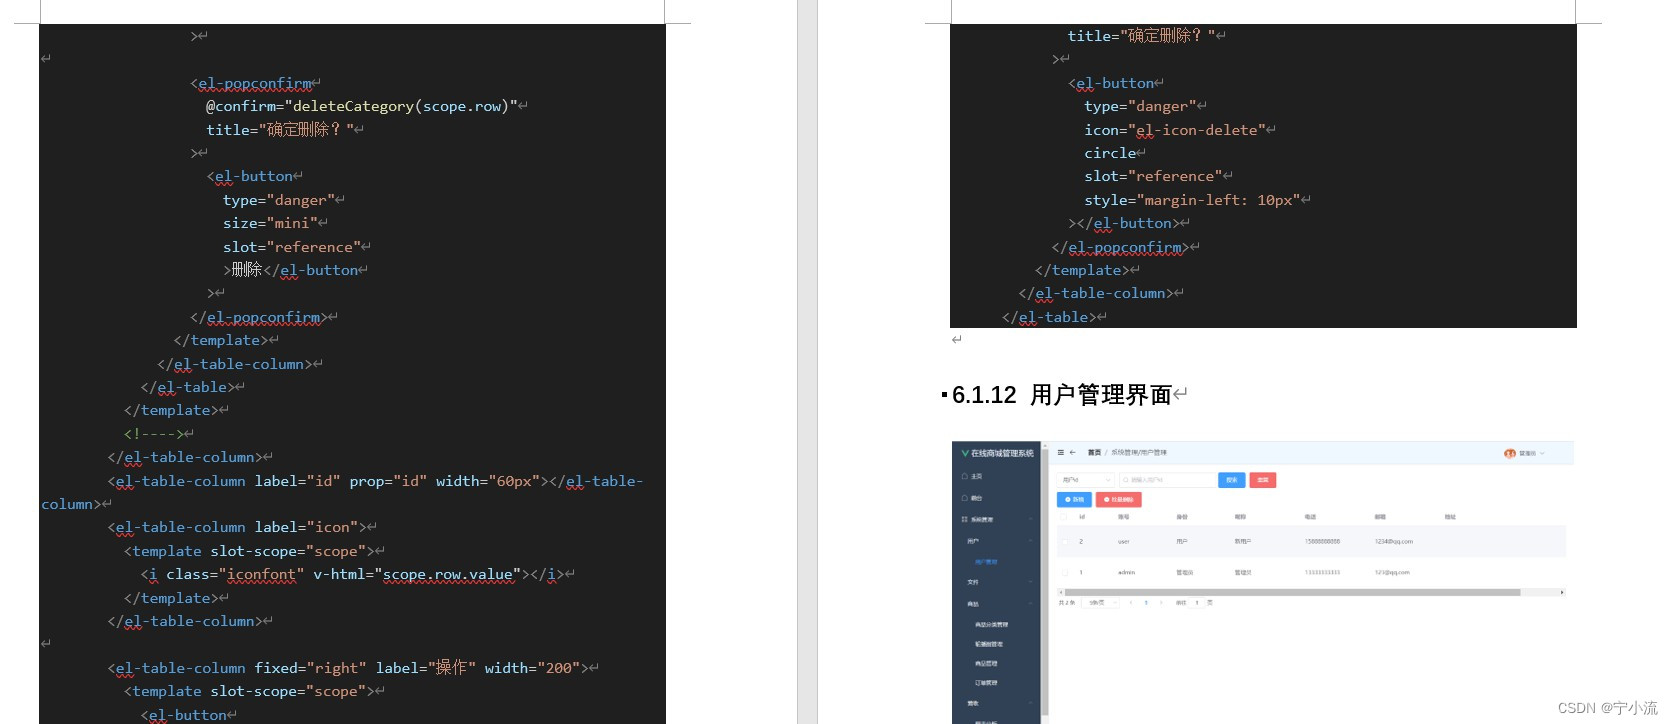Click the blue add button above the table

[x=1074, y=499]
